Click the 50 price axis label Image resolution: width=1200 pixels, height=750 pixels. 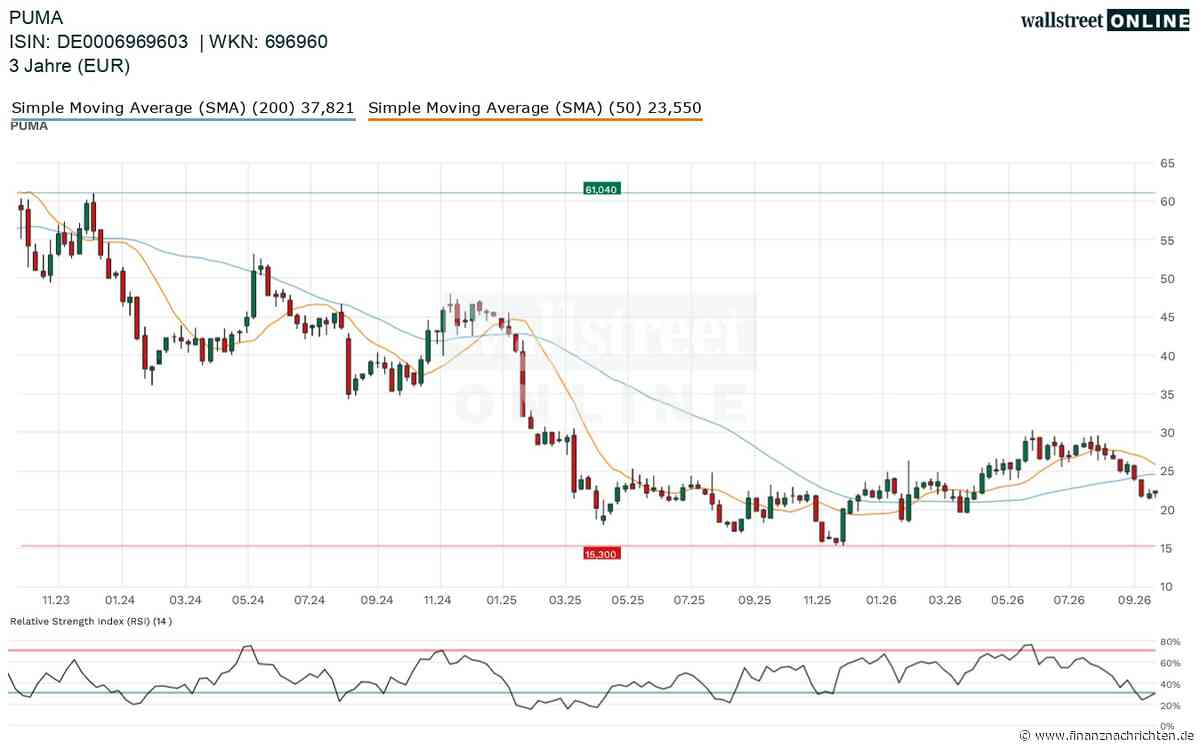click(x=1167, y=278)
